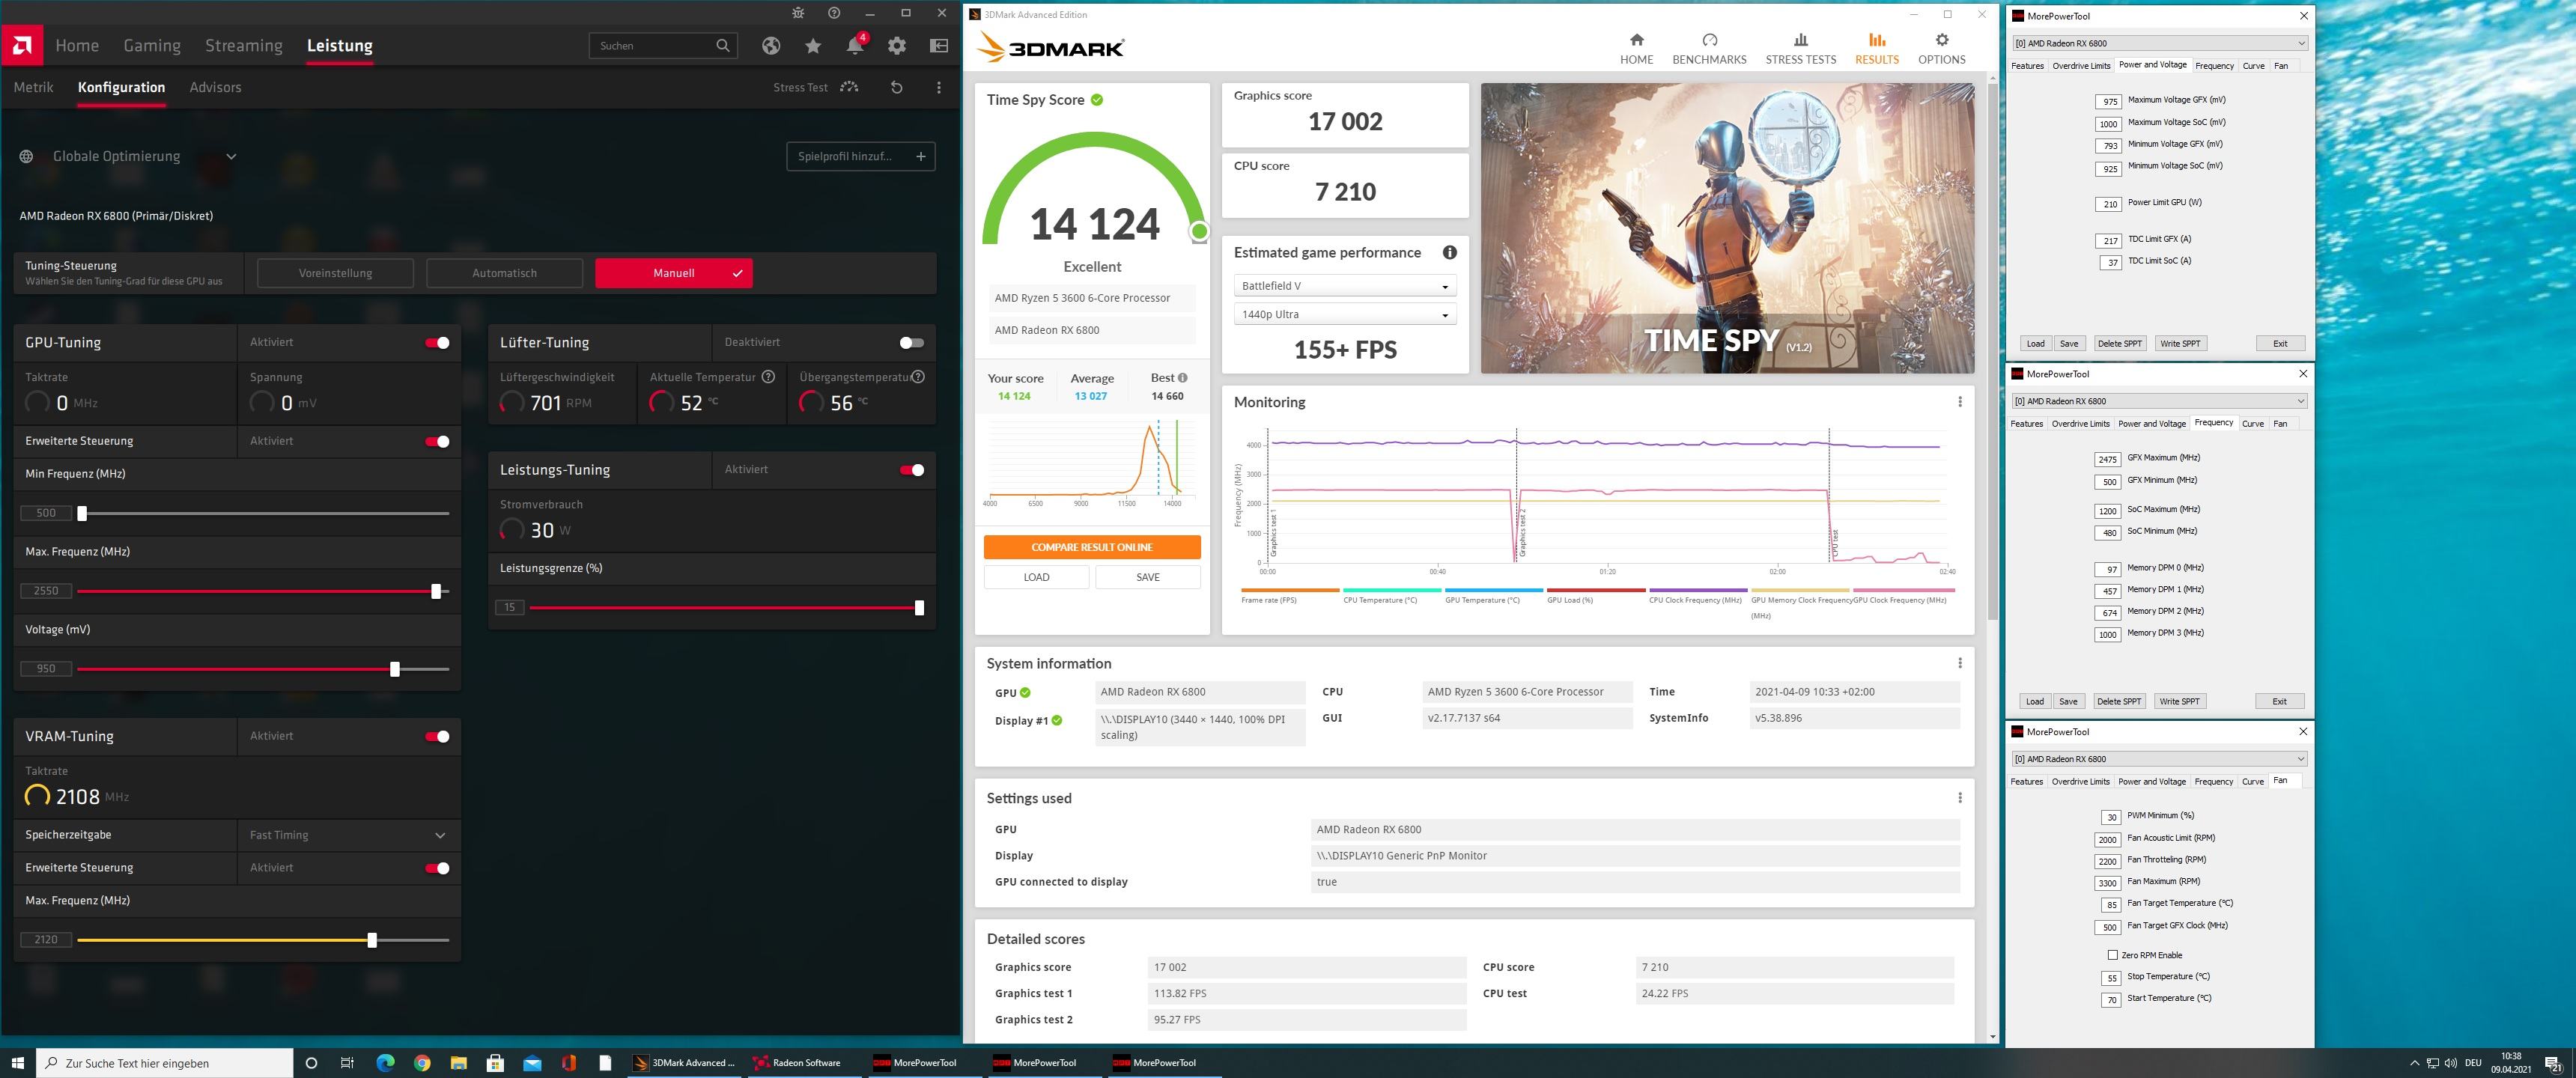Open GPU selector in middle MorePowerTool window

coord(2160,401)
